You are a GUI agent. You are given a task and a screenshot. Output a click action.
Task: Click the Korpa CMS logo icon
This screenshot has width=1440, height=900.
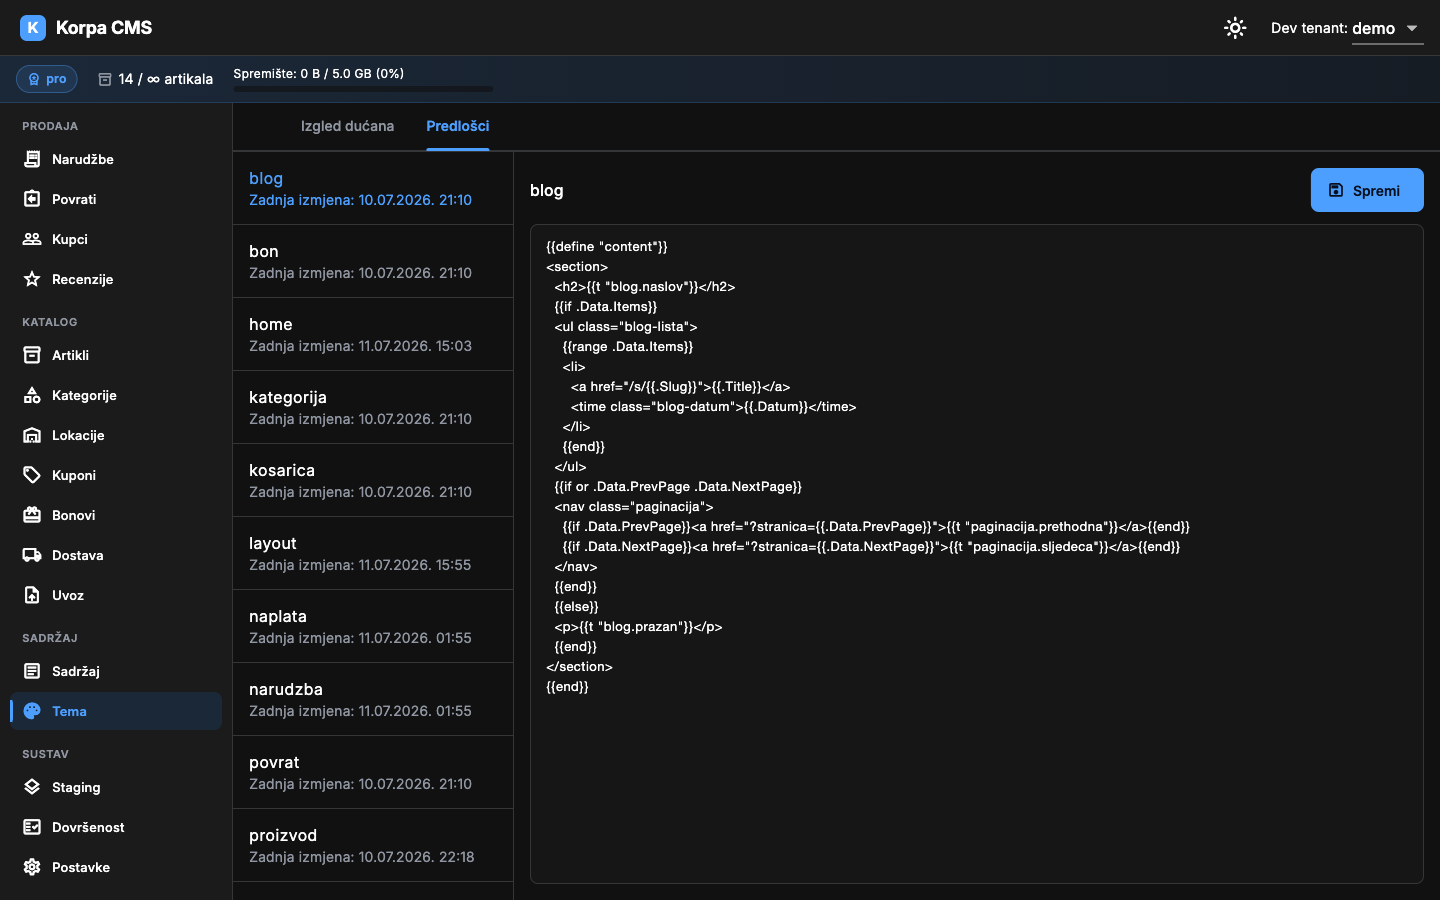point(33,28)
